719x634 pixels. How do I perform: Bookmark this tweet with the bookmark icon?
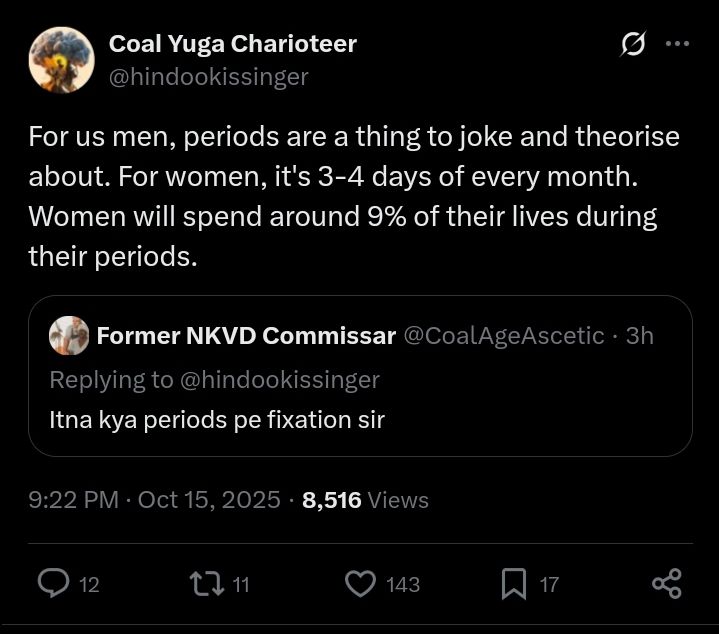click(x=513, y=584)
